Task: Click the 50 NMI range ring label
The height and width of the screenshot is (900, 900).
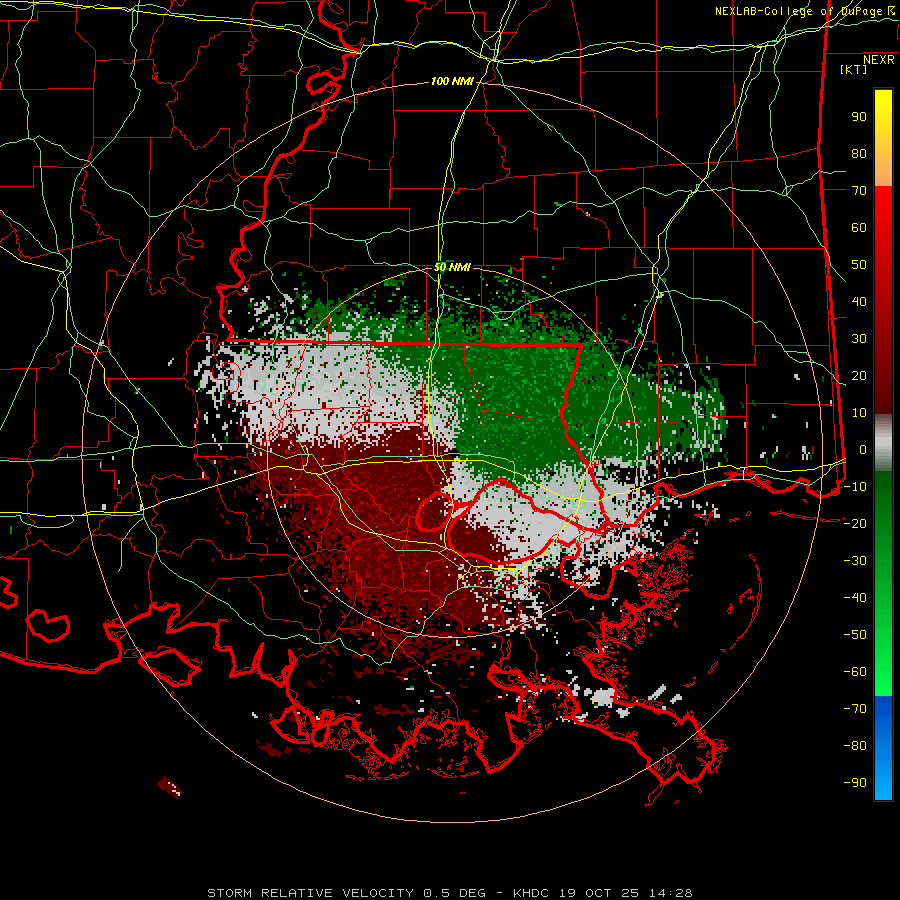Action: [x=452, y=267]
